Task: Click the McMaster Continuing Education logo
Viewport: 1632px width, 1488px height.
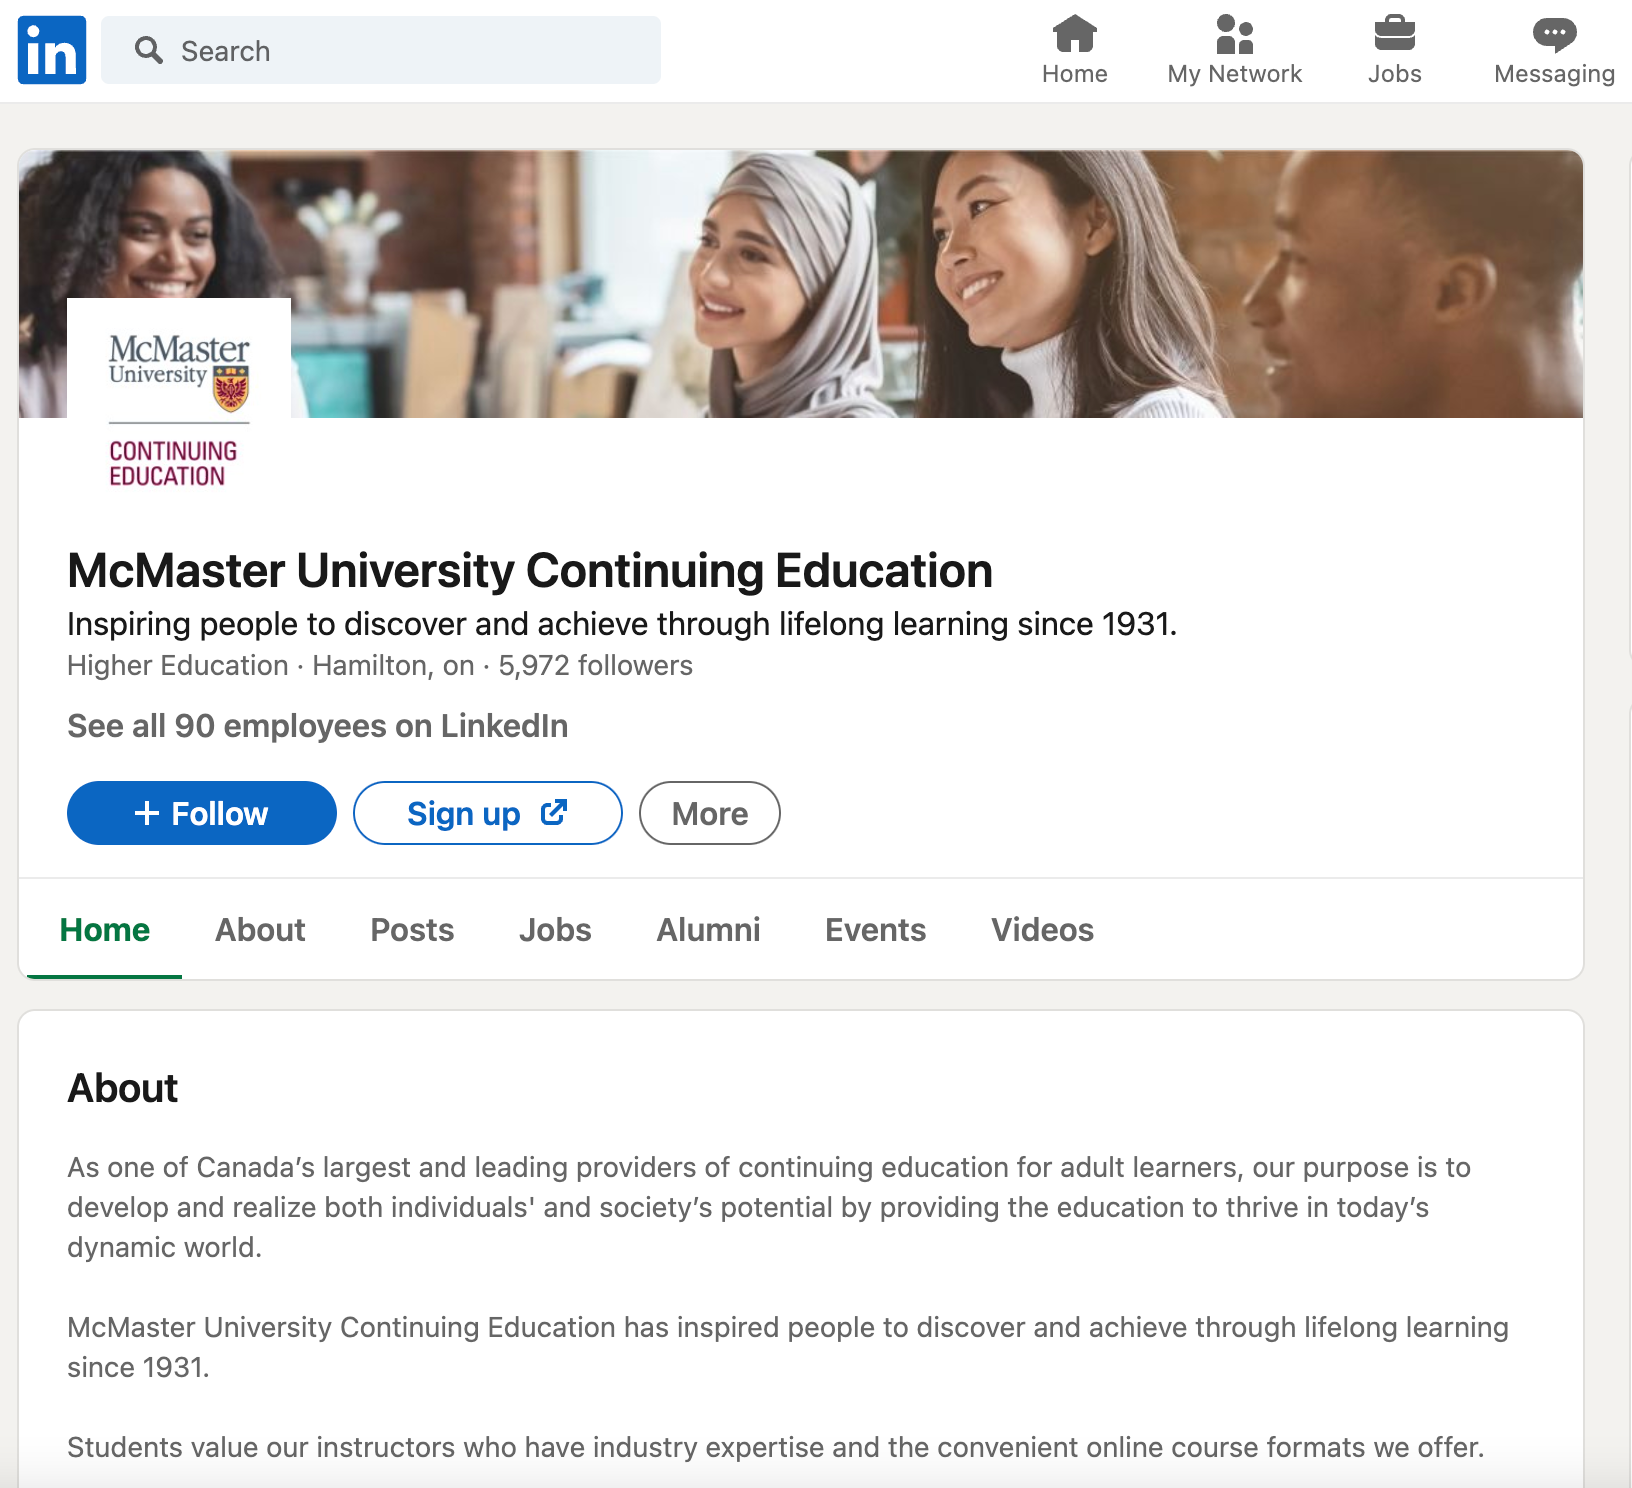Action: click(179, 410)
